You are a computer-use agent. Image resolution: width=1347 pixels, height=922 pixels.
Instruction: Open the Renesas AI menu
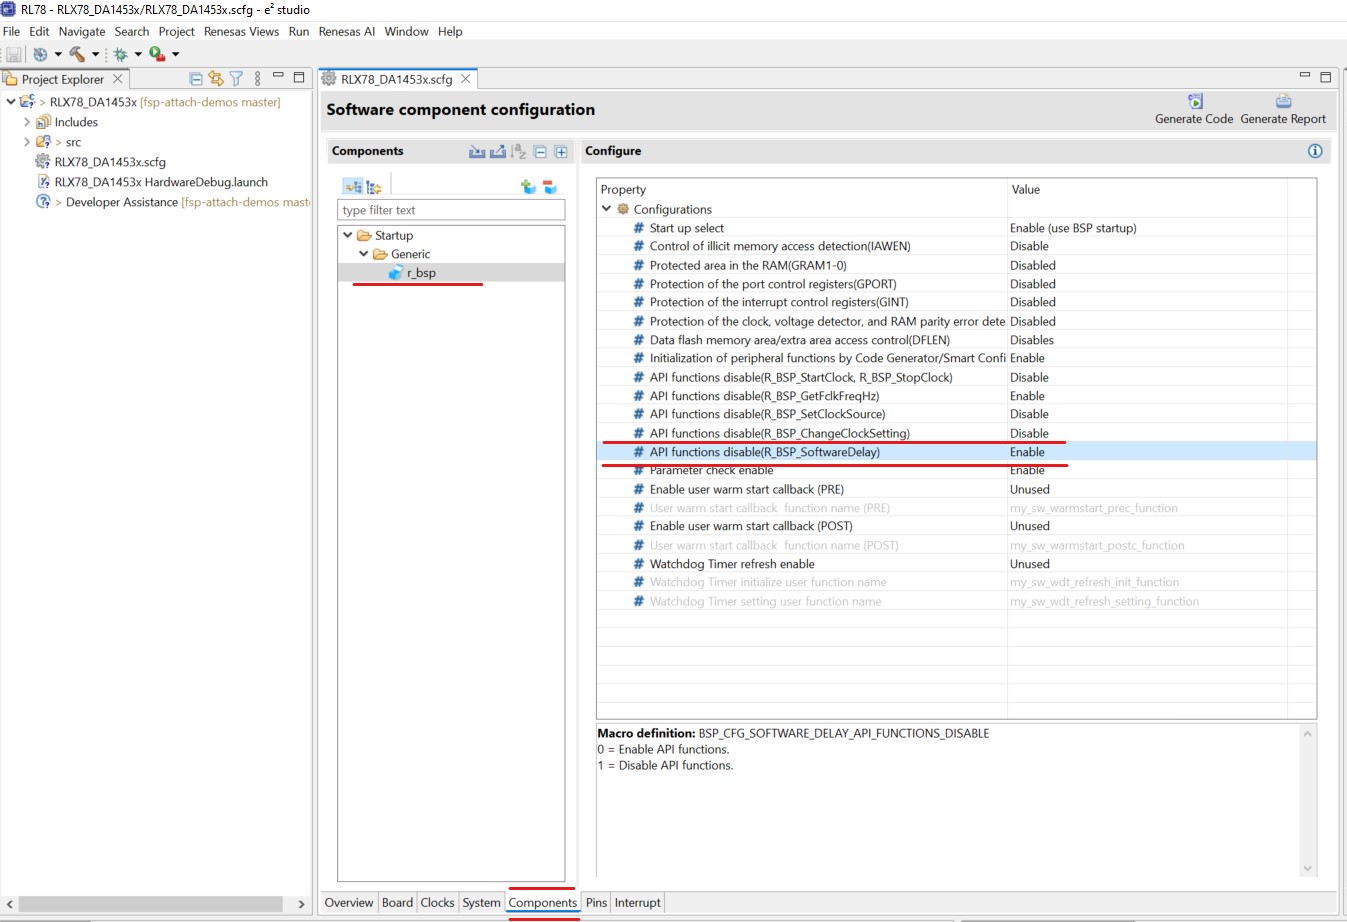347,32
